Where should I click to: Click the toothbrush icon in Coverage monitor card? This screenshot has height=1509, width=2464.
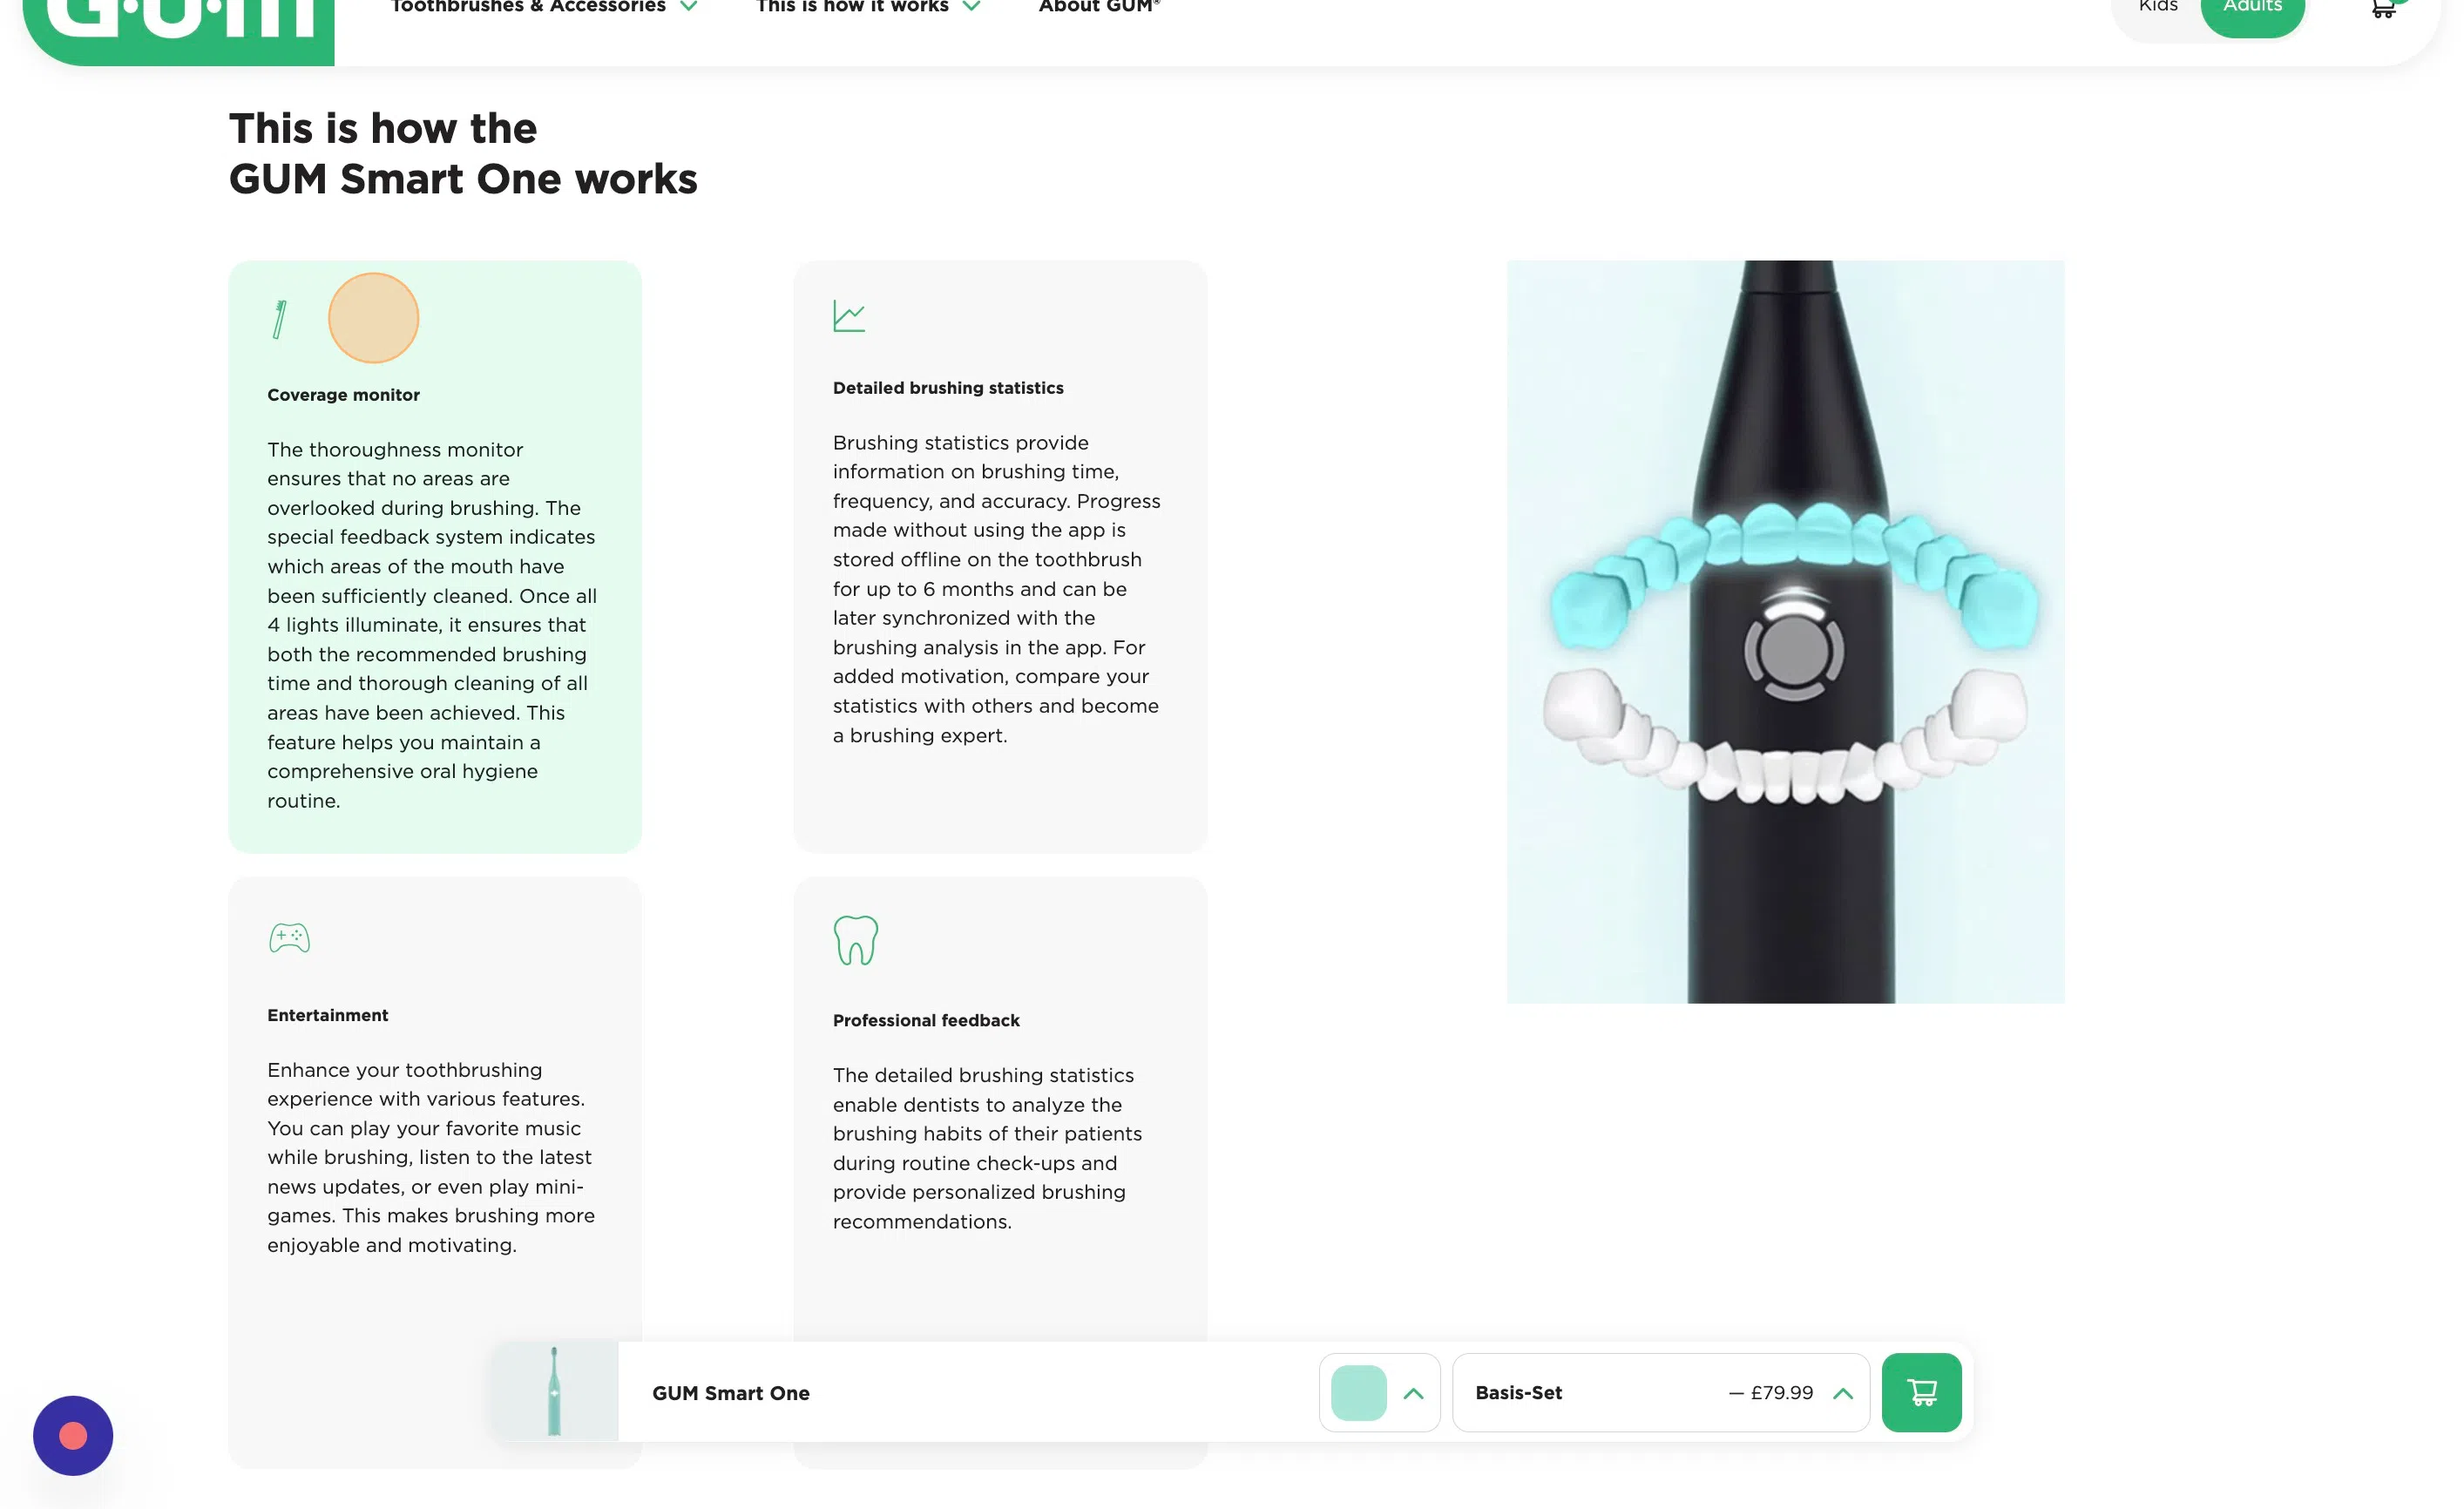[x=280, y=320]
